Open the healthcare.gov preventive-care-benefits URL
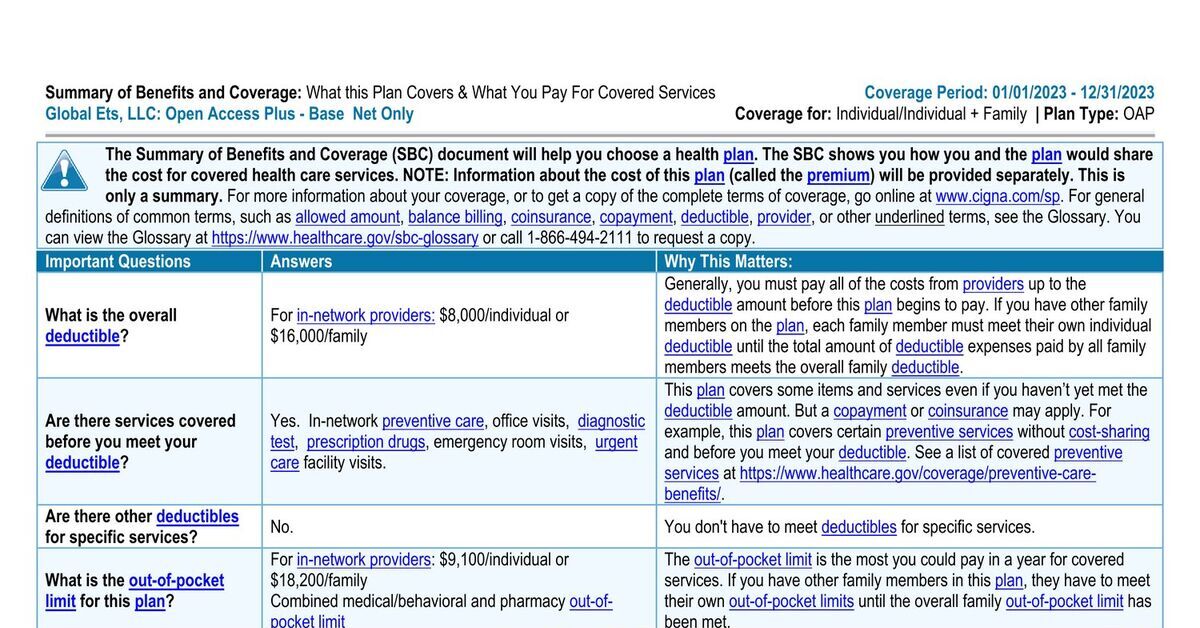 917,474
